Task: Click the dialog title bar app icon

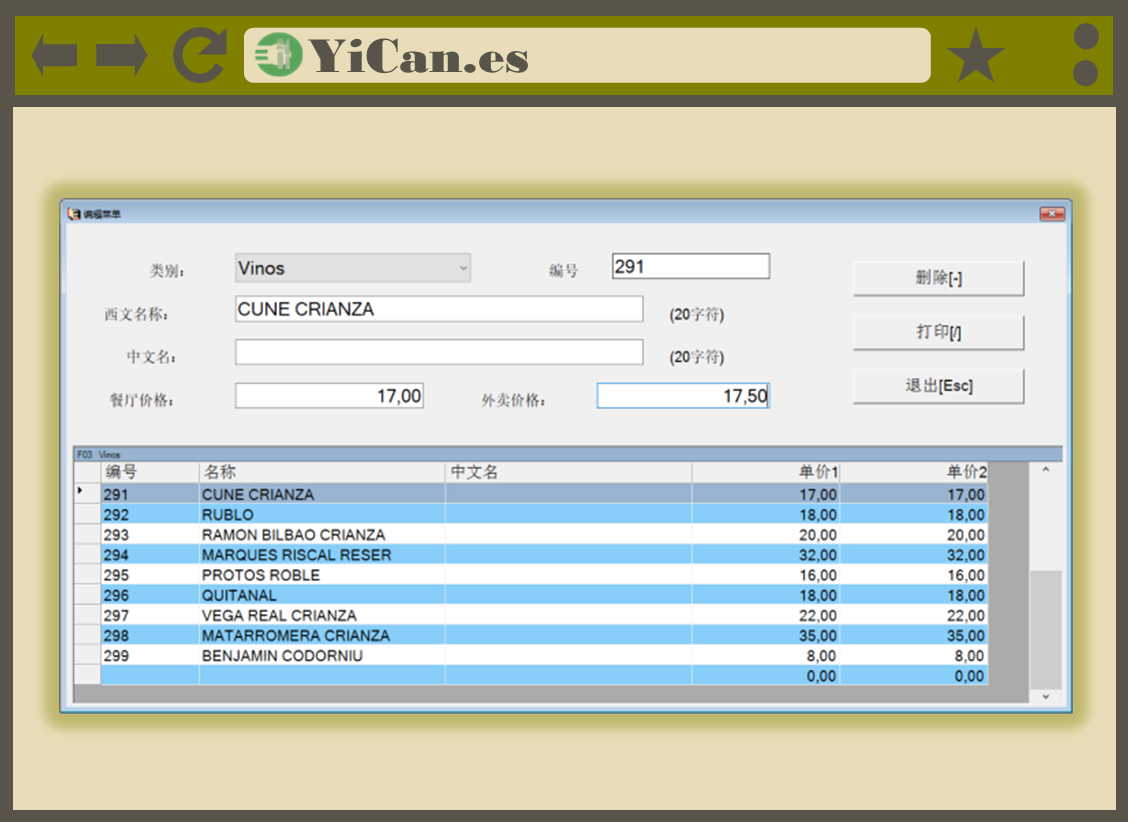Action: point(73,214)
